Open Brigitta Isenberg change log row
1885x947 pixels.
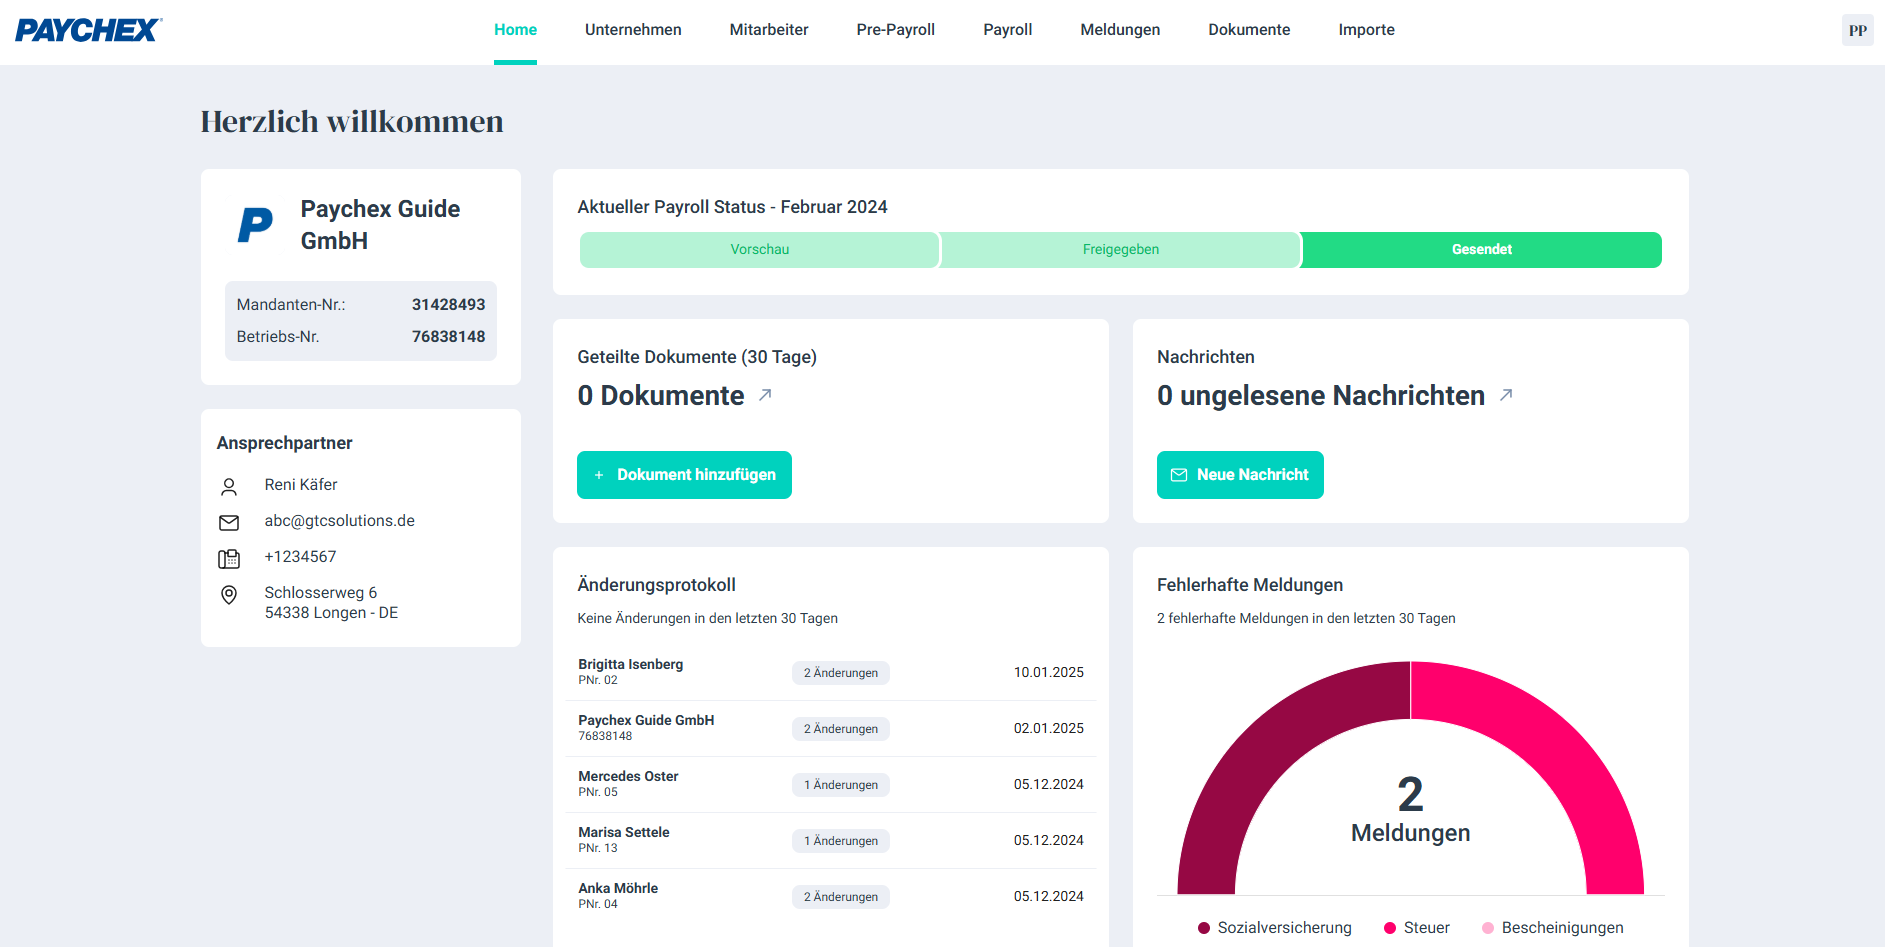point(831,672)
